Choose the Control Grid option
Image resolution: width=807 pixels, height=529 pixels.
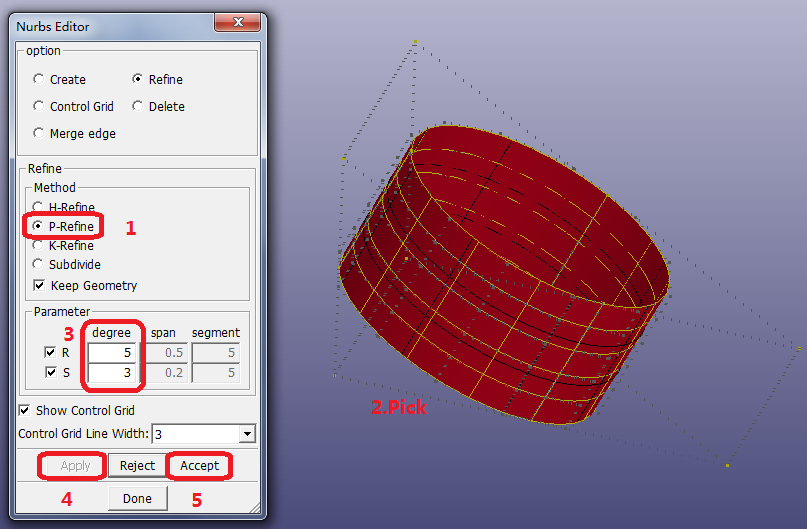click(x=39, y=106)
